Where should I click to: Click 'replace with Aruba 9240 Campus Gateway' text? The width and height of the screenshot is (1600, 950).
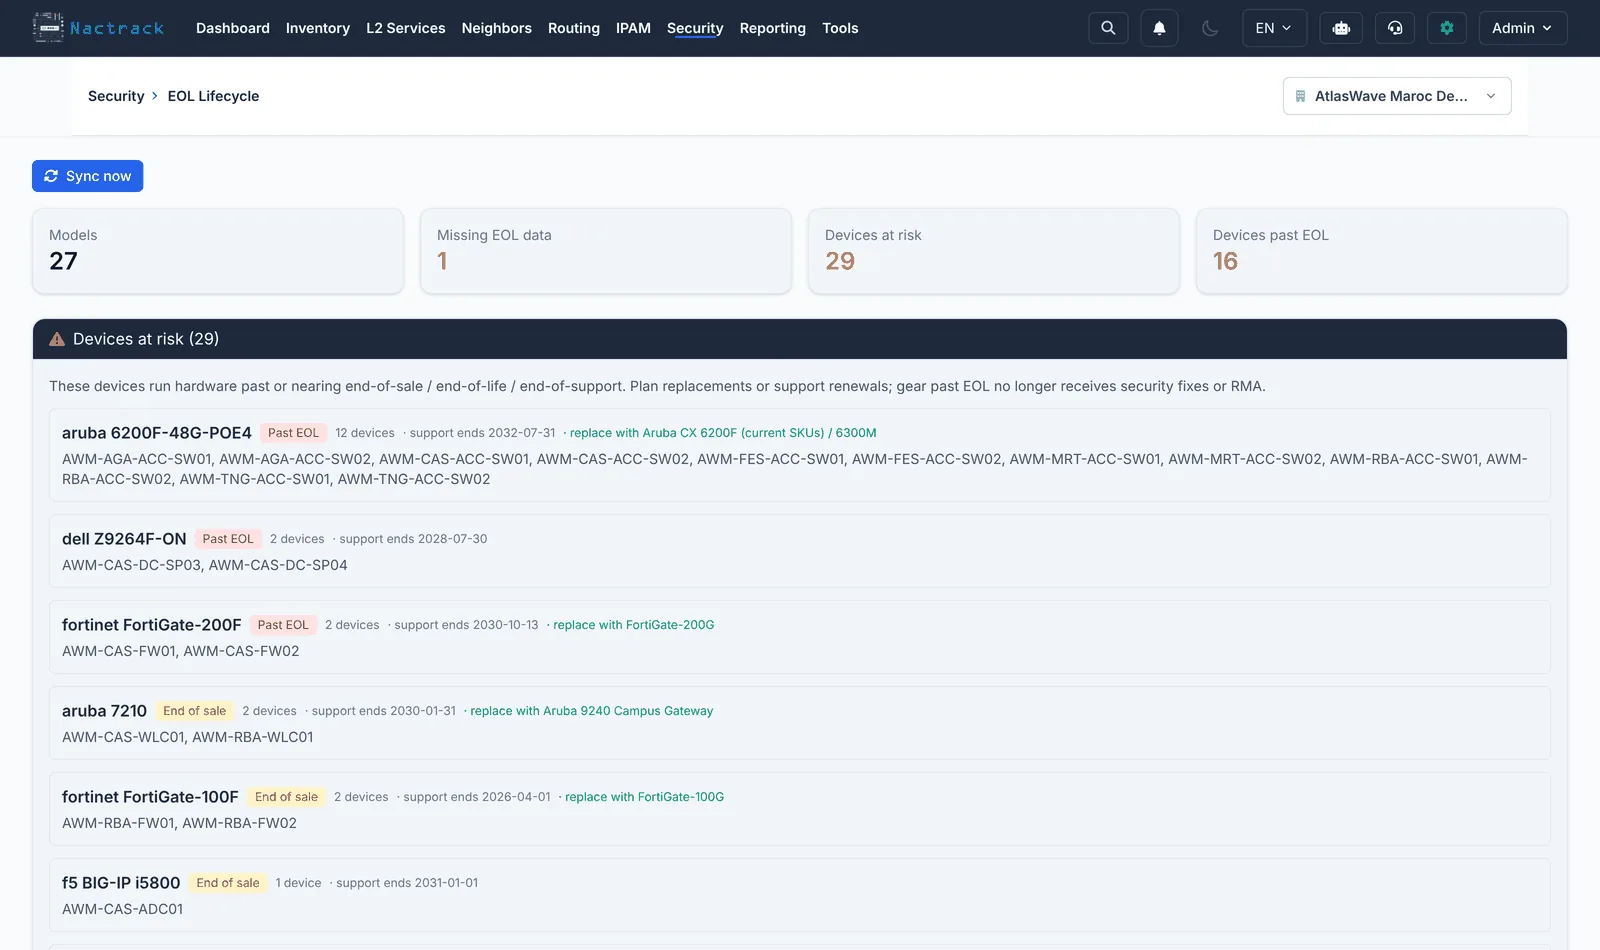592,711
